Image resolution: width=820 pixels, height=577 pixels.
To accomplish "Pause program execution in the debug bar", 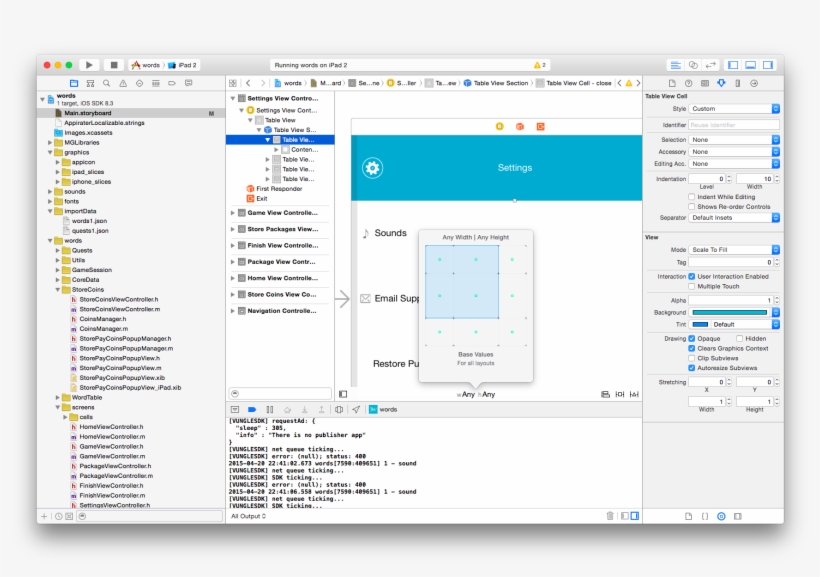I will [x=270, y=409].
